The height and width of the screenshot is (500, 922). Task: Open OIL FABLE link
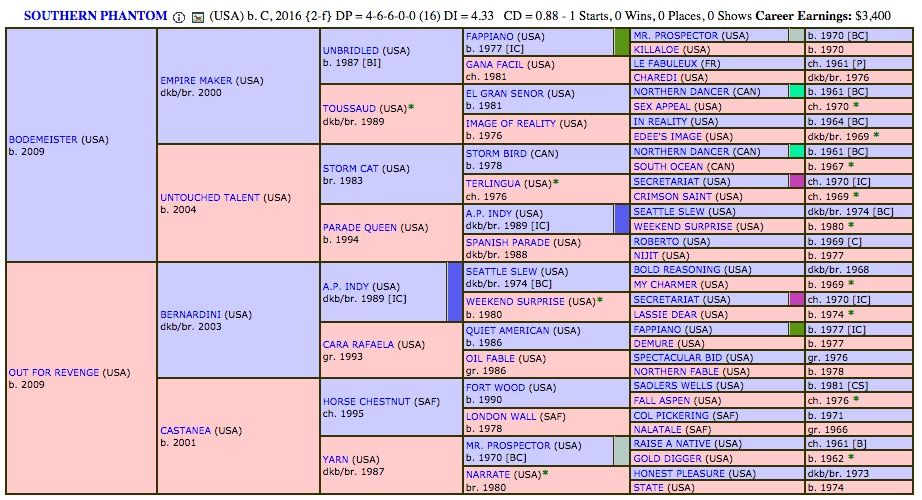click(x=490, y=358)
